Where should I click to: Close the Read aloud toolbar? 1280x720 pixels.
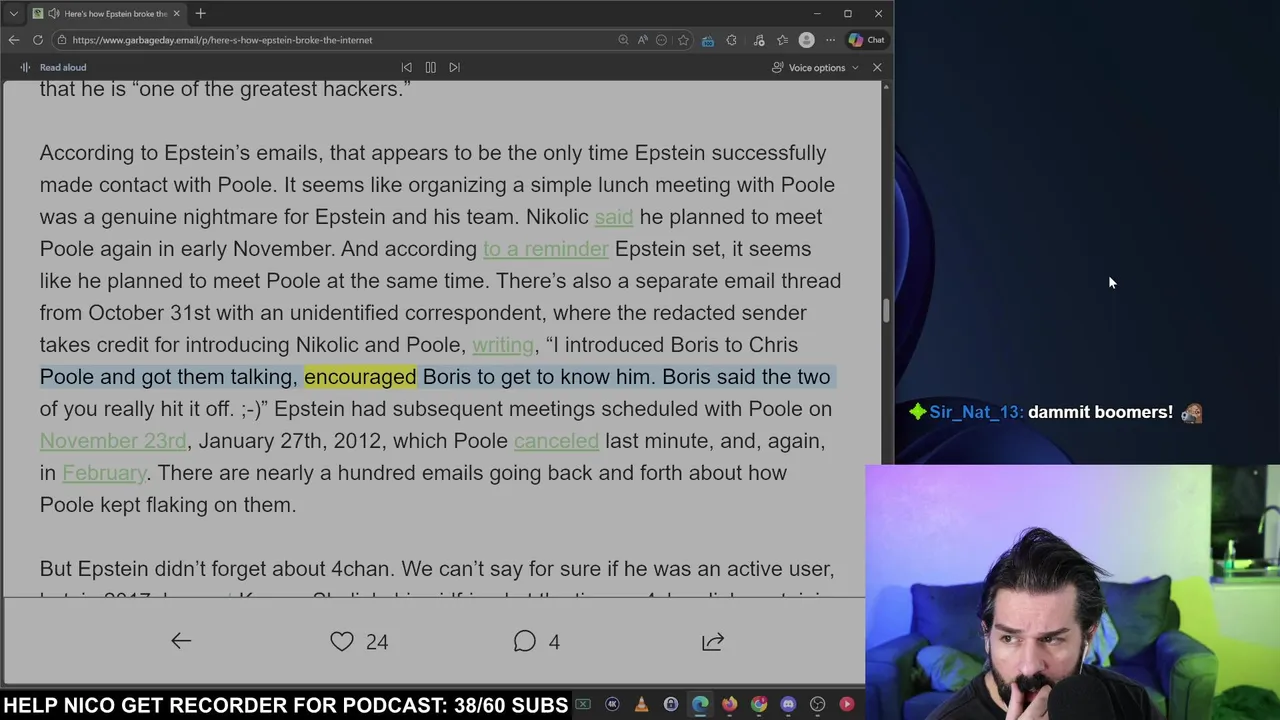click(x=877, y=67)
